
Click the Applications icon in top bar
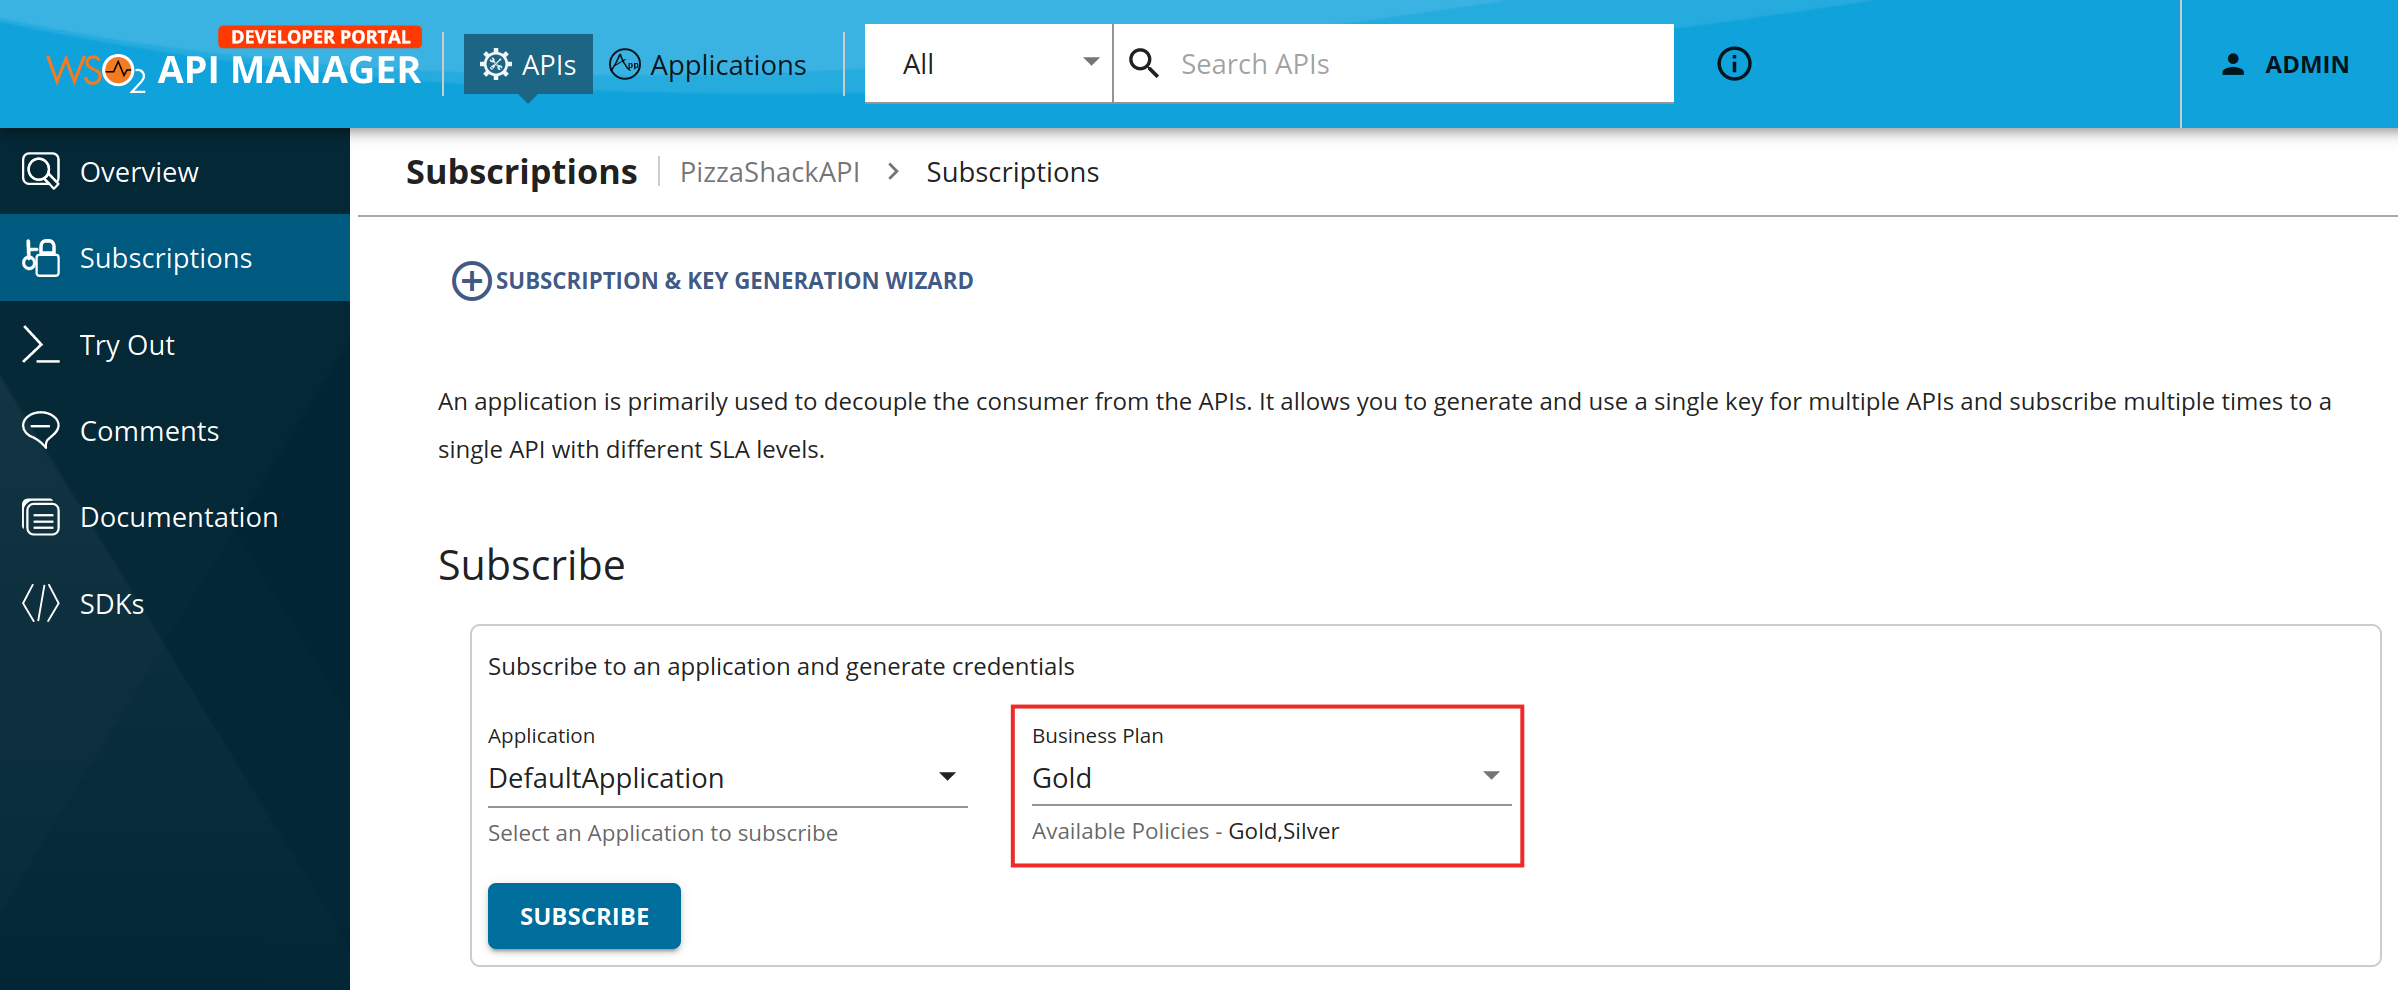pos(626,63)
